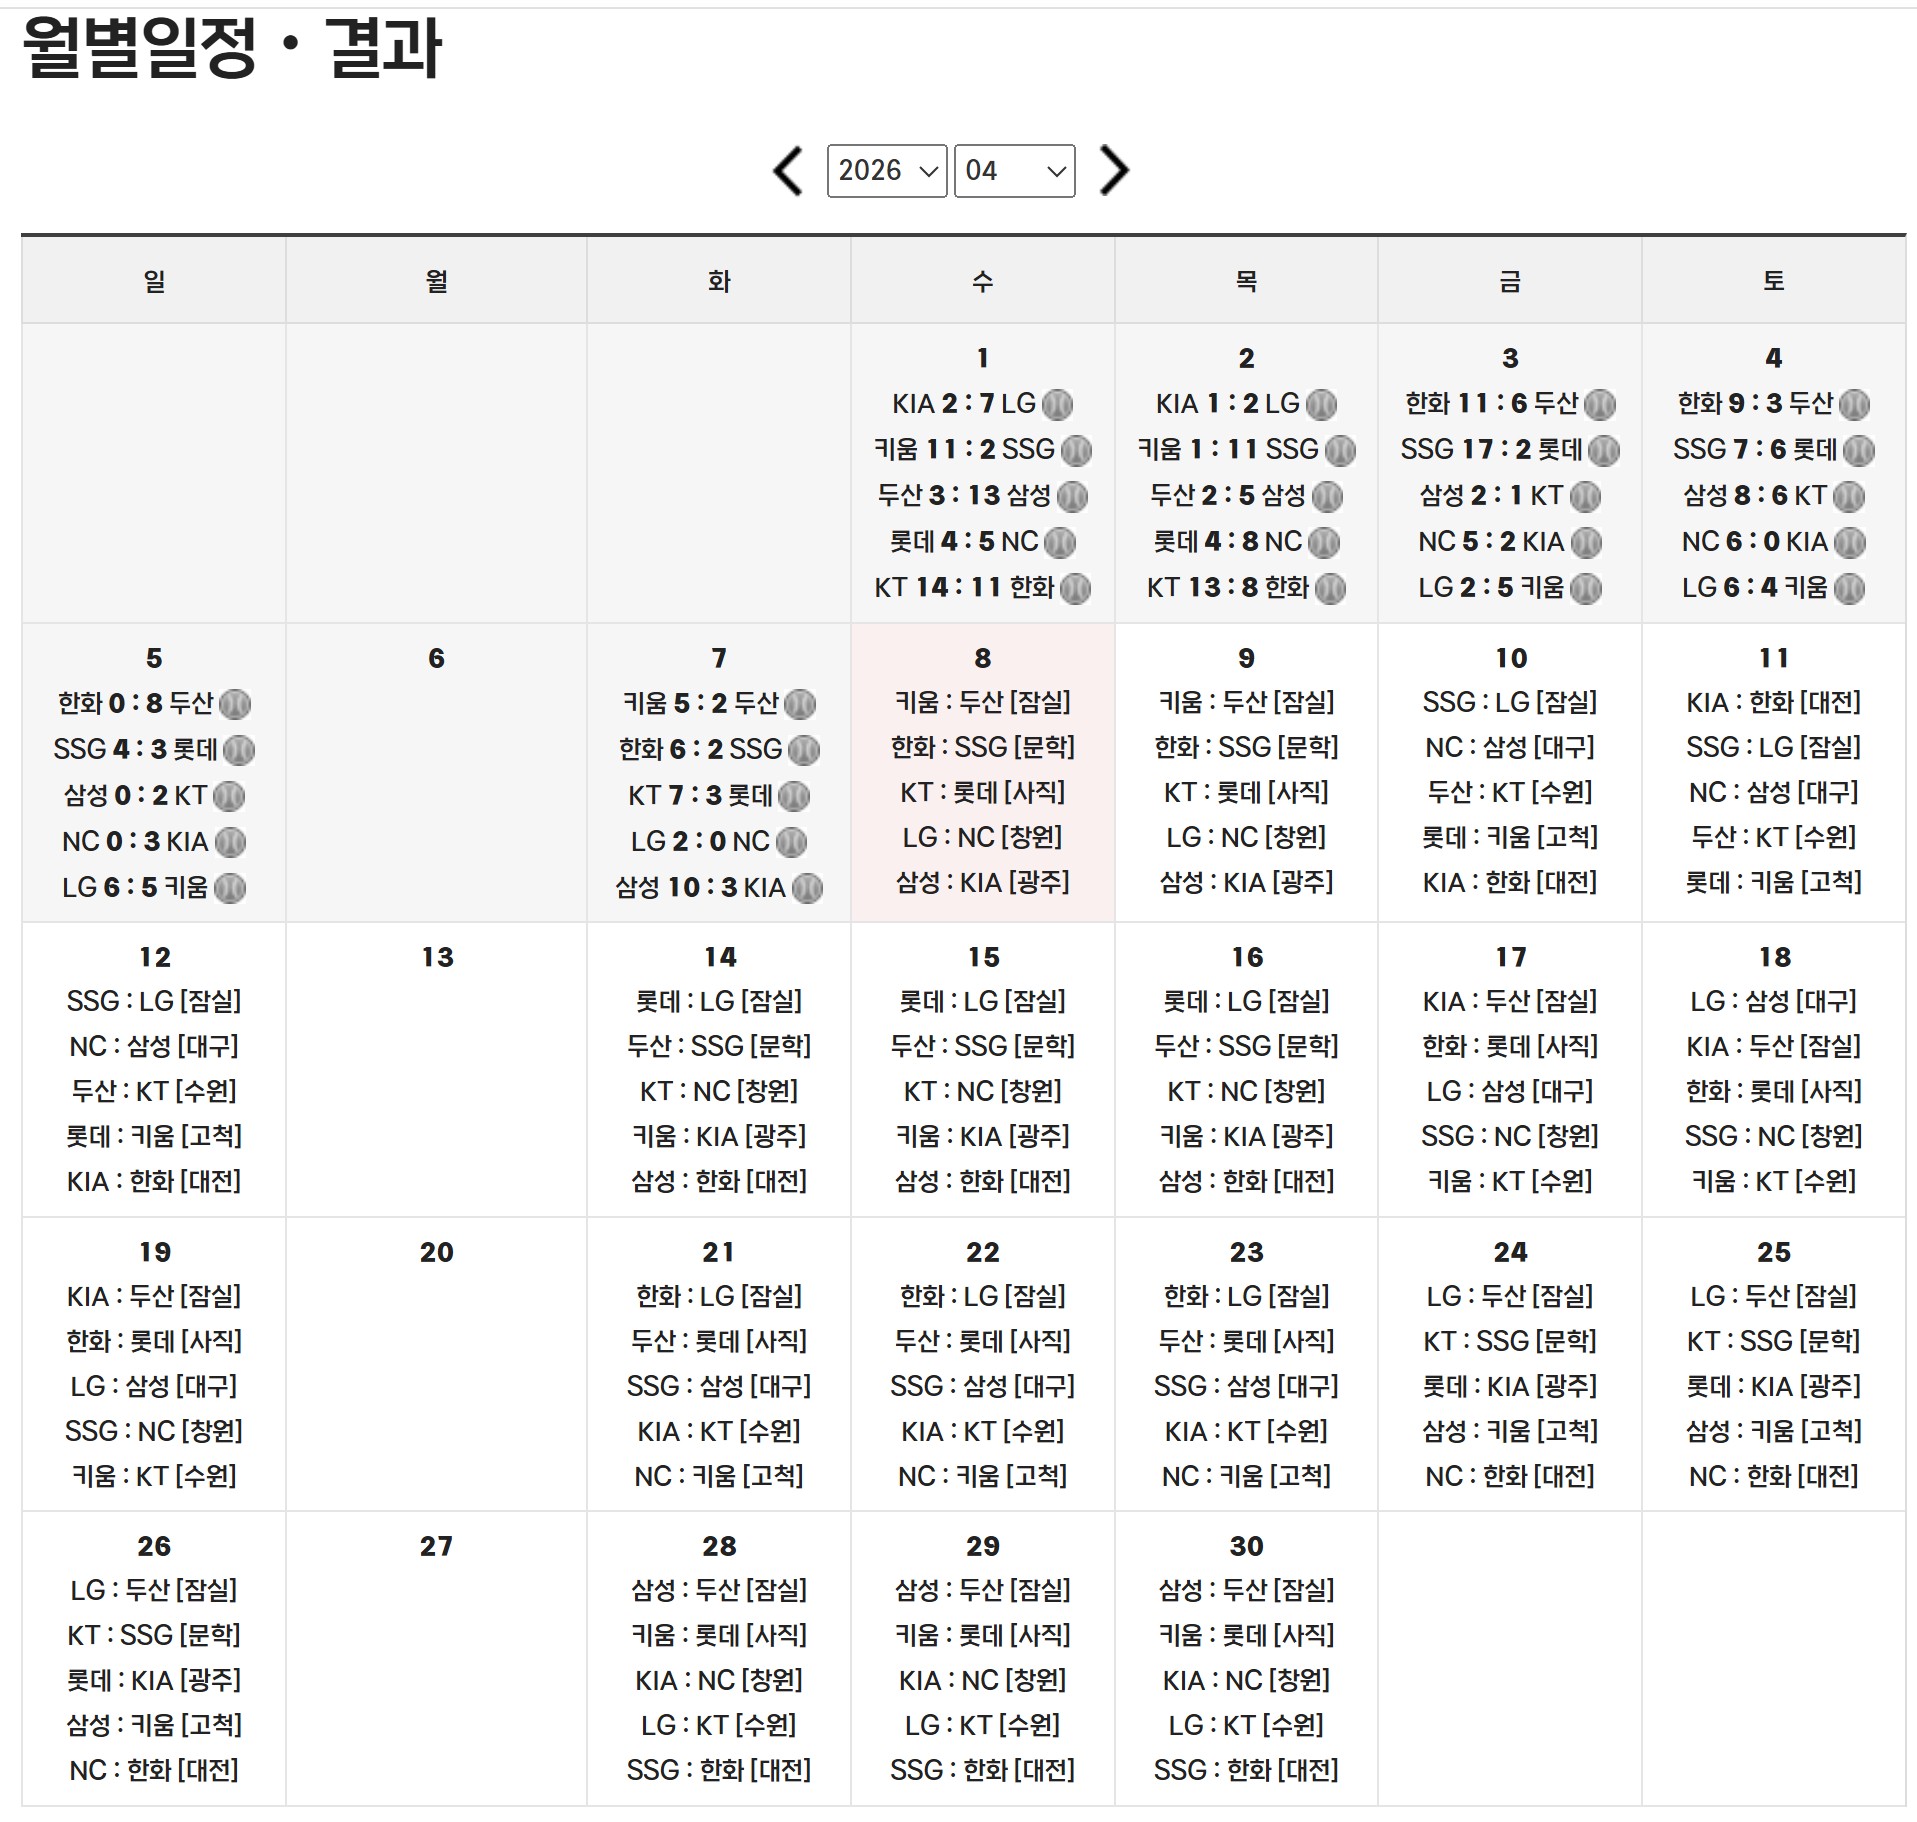Viewport: 1917px width, 1822px height.
Task: Open the year dropdown showing 2026
Action: click(885, 171)
